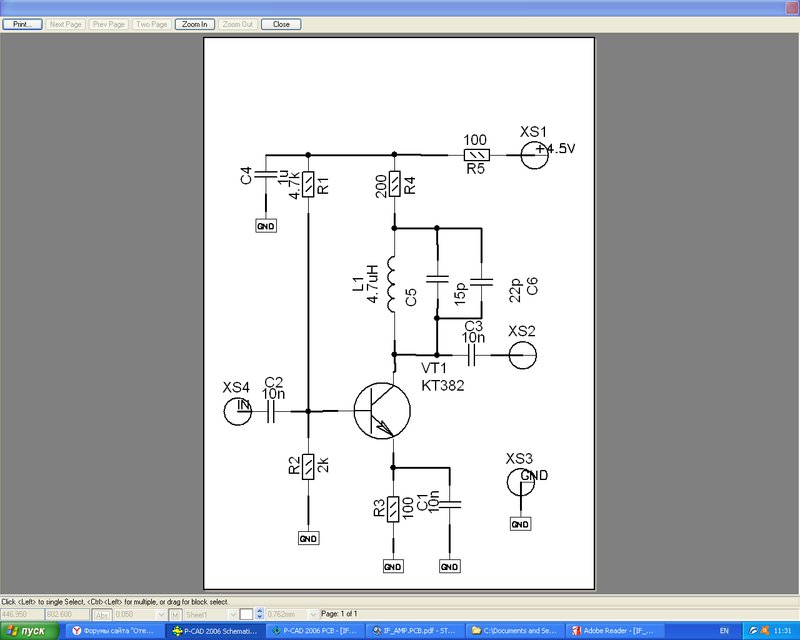The width and height of the screenshot is (800, 640).
Task: Click the VT1 transistor symbol on the schematic
Action: pyautogui.click(x=382, y=411)
